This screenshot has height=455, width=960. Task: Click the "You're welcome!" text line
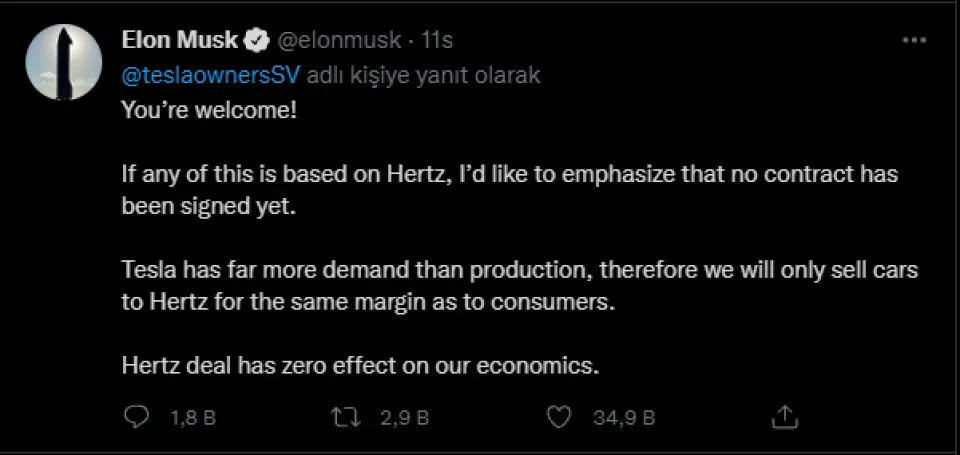pyautogui.click(x=208, y=110)
